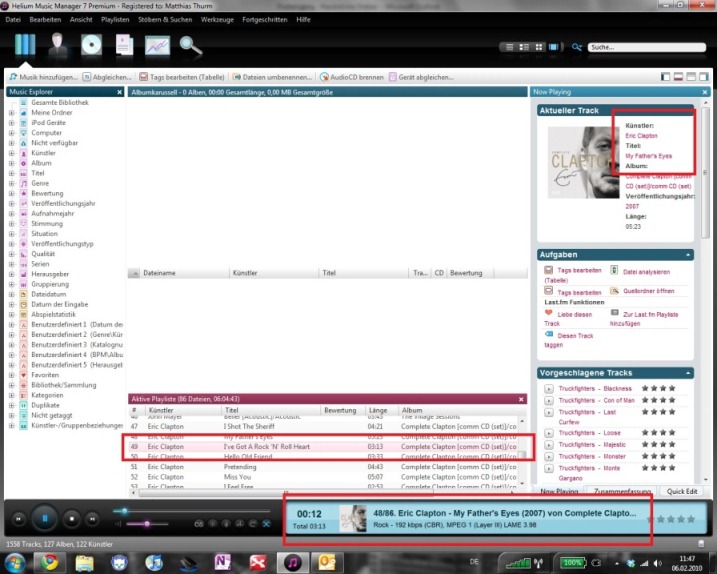Expand the Meine Ordner tree node

tap(11, 113)
